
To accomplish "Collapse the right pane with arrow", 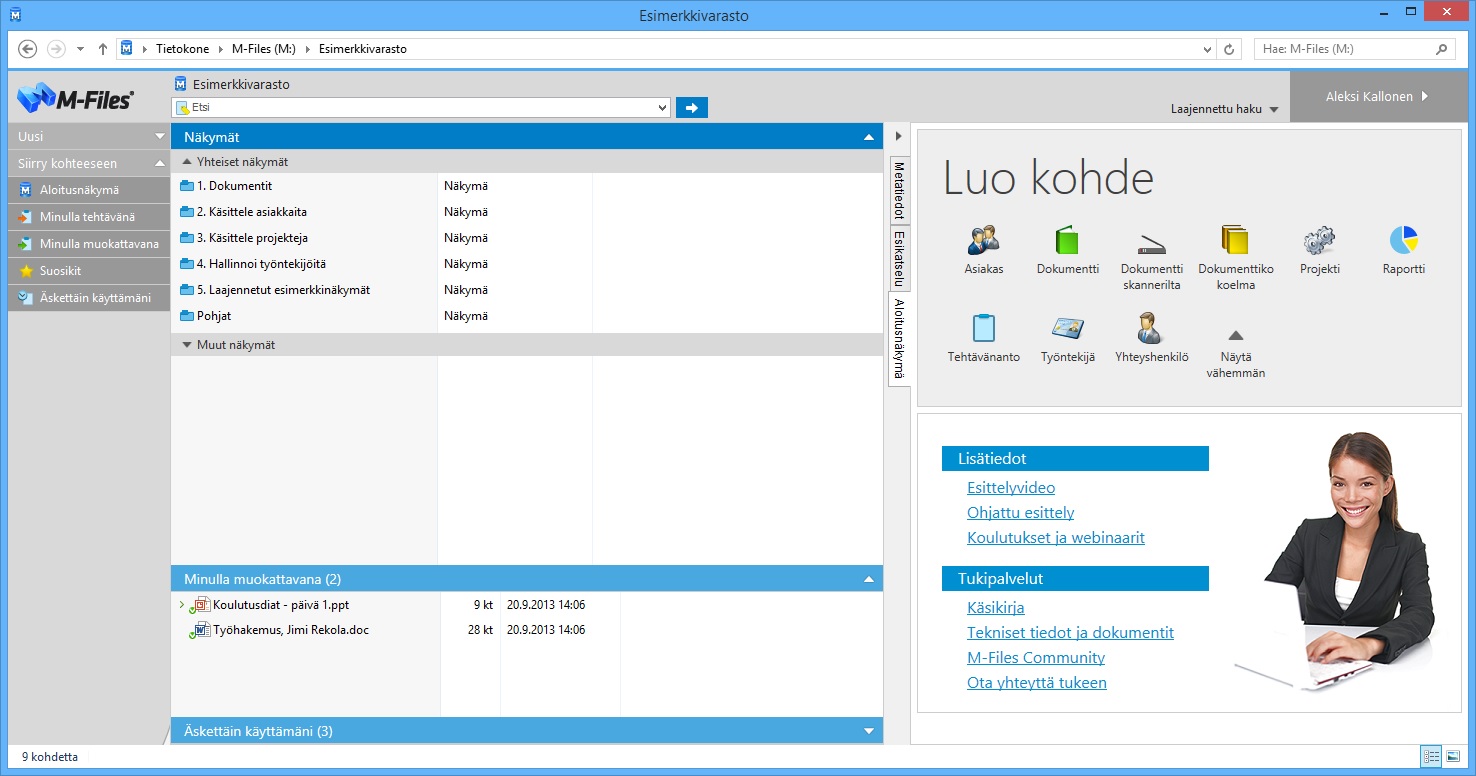I will (x=898, y=136).
